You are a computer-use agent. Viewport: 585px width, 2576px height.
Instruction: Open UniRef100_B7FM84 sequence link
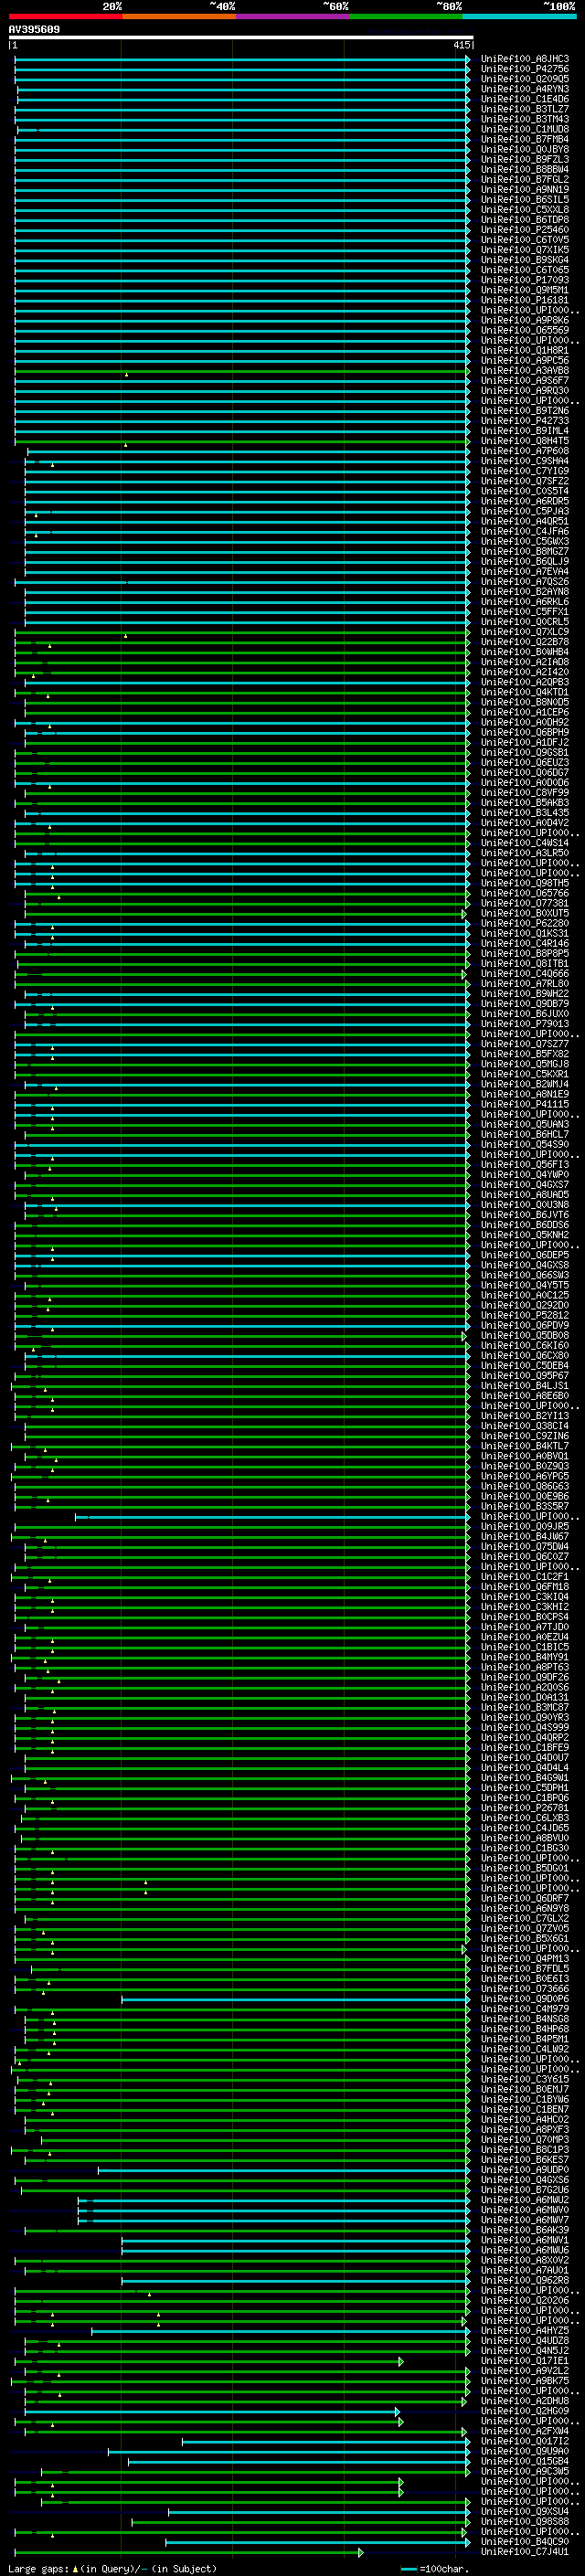(524, 139)
